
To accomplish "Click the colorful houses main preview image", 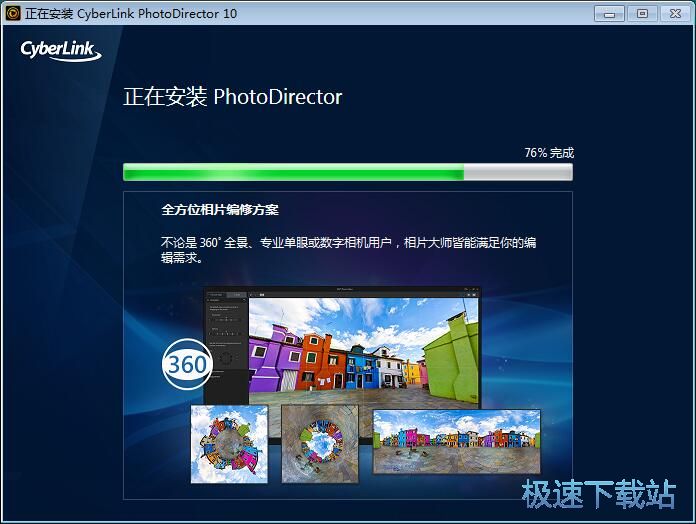I will point(364,351).
